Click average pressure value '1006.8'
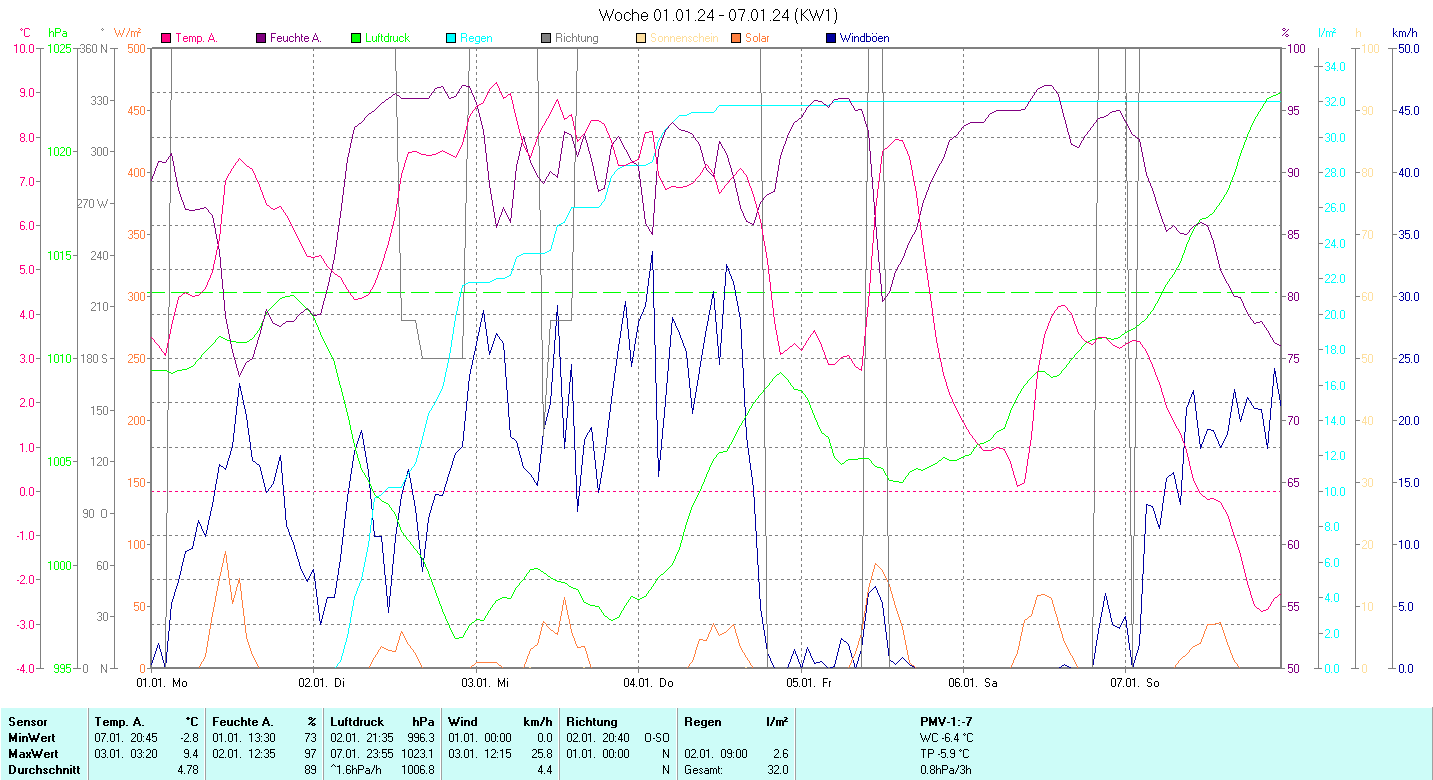This screenshot has width=1433, height=780. tap(417, 769)
